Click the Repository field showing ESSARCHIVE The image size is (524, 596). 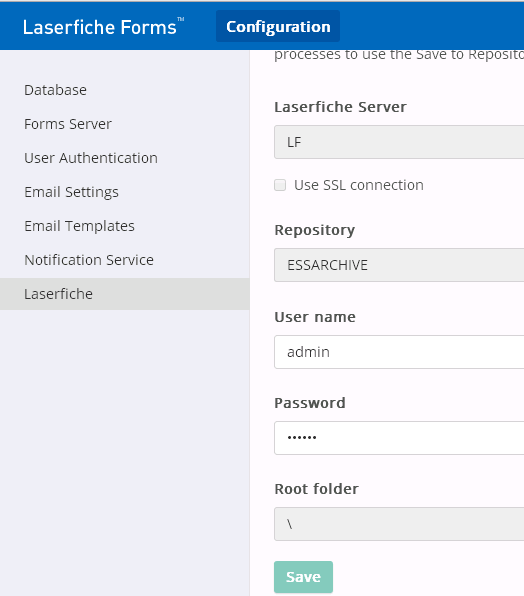tap(399, 265)
